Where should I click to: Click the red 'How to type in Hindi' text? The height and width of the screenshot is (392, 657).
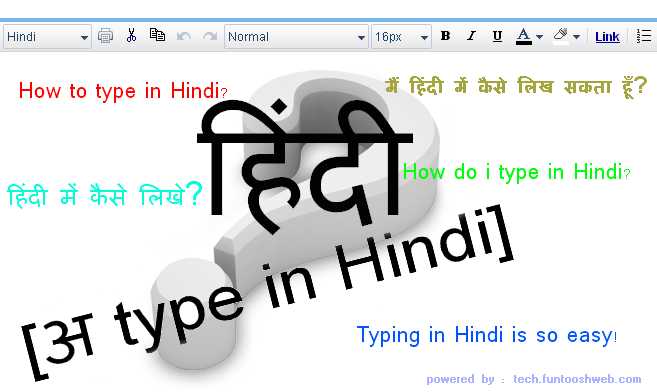(123, 91)
